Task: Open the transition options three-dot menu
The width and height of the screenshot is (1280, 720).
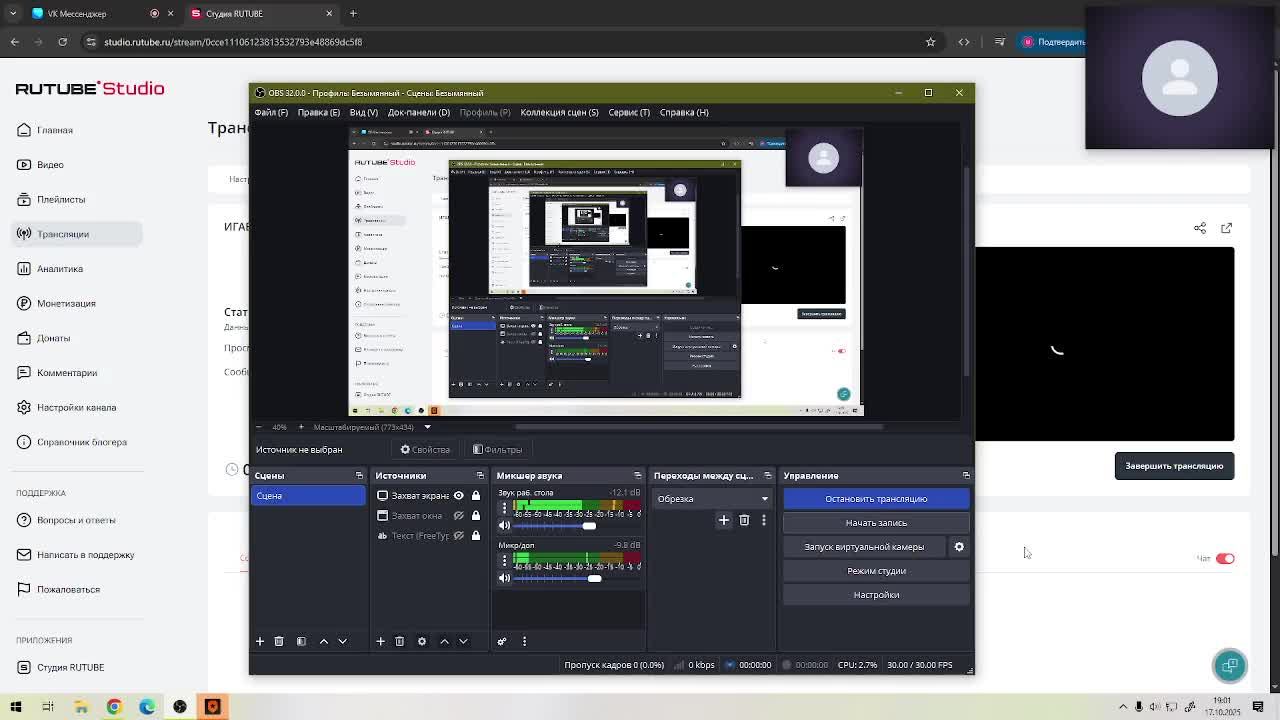Action: 764,520
